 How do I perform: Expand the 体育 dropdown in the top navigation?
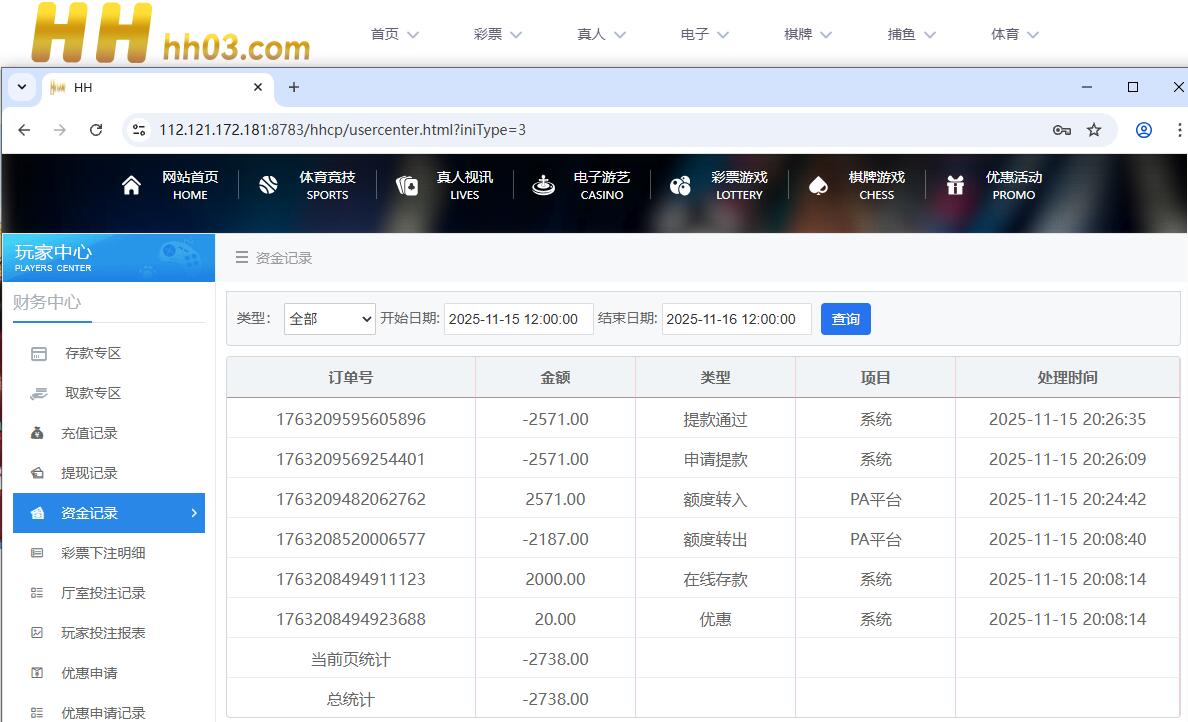pos(1015,34)
